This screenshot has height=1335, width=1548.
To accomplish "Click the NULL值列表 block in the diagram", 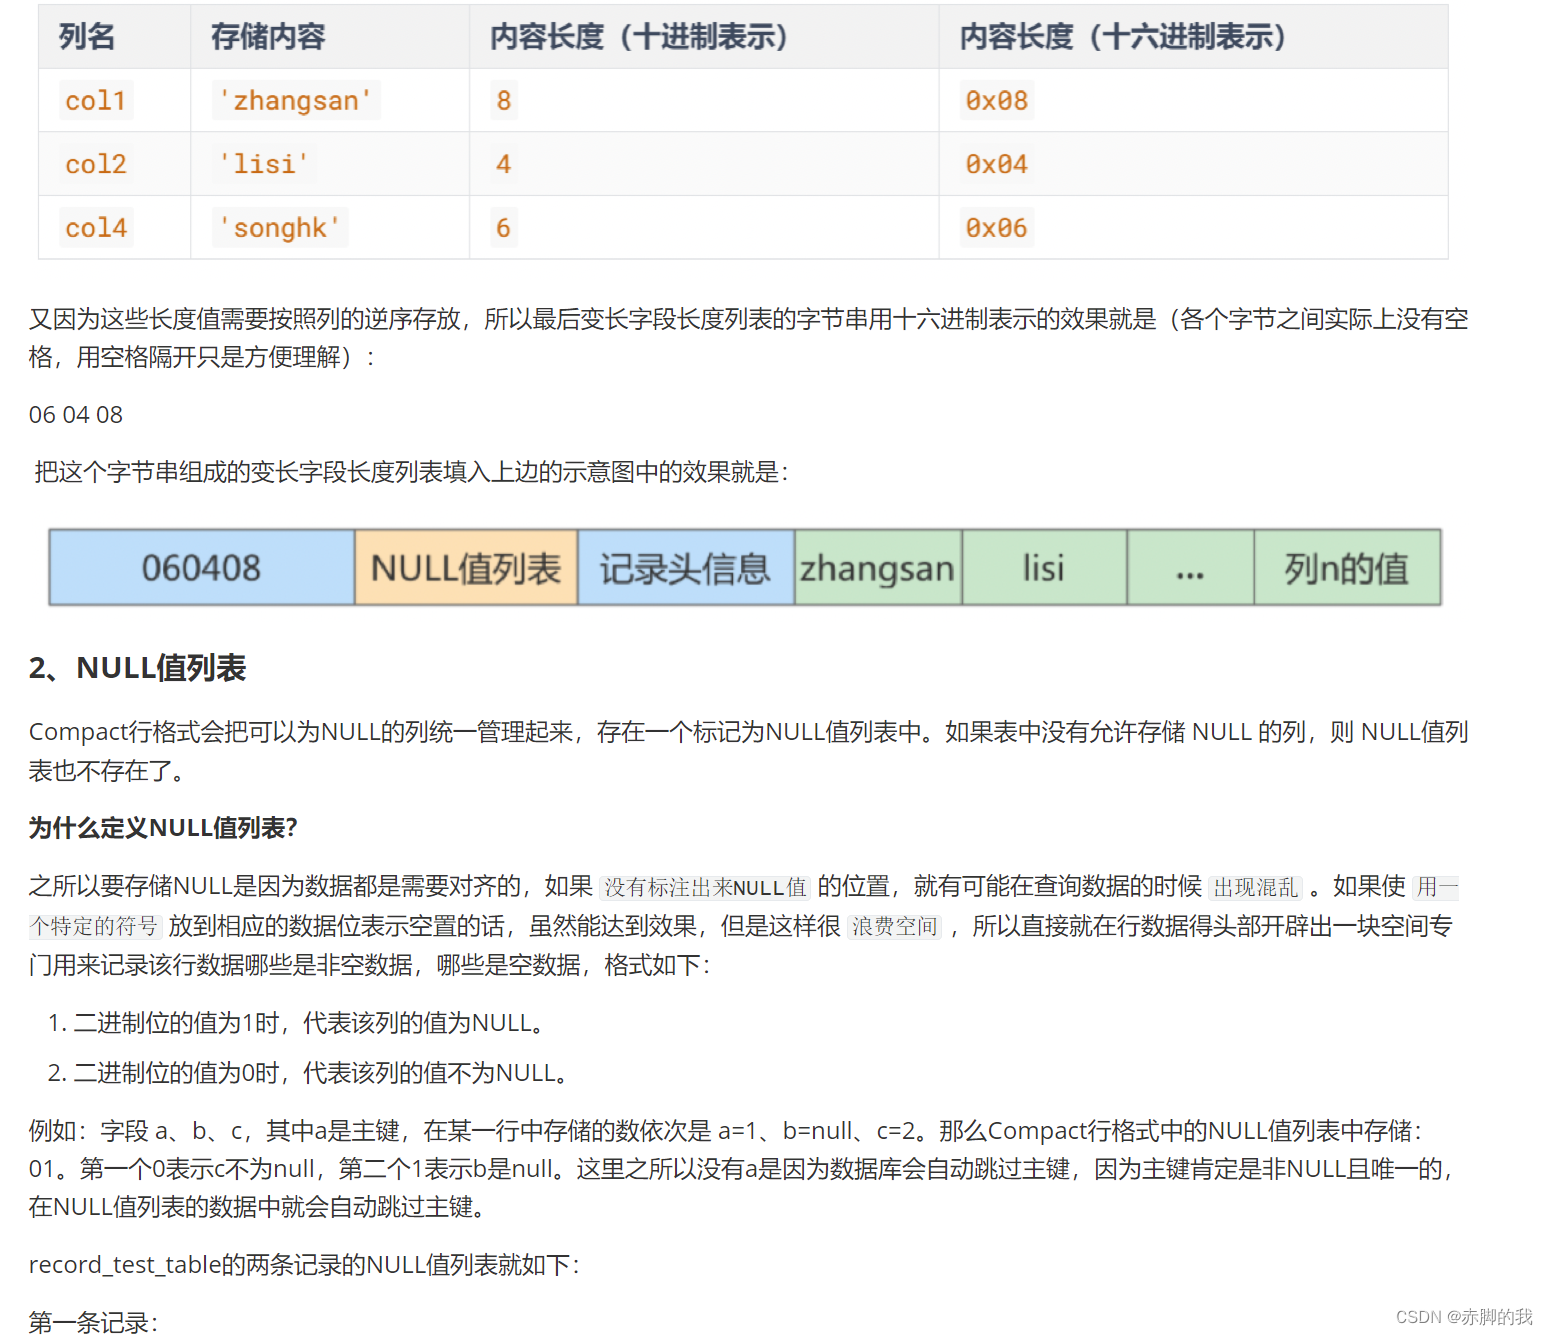I will point(465,567).
